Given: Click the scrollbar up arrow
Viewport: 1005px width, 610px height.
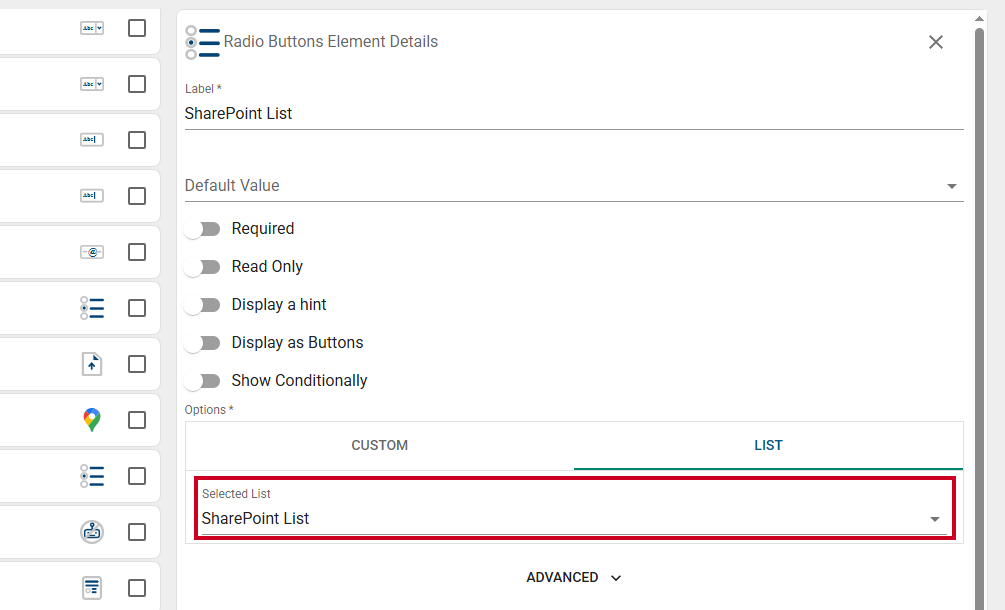Looking at the screenshot, I should [979, 19].
